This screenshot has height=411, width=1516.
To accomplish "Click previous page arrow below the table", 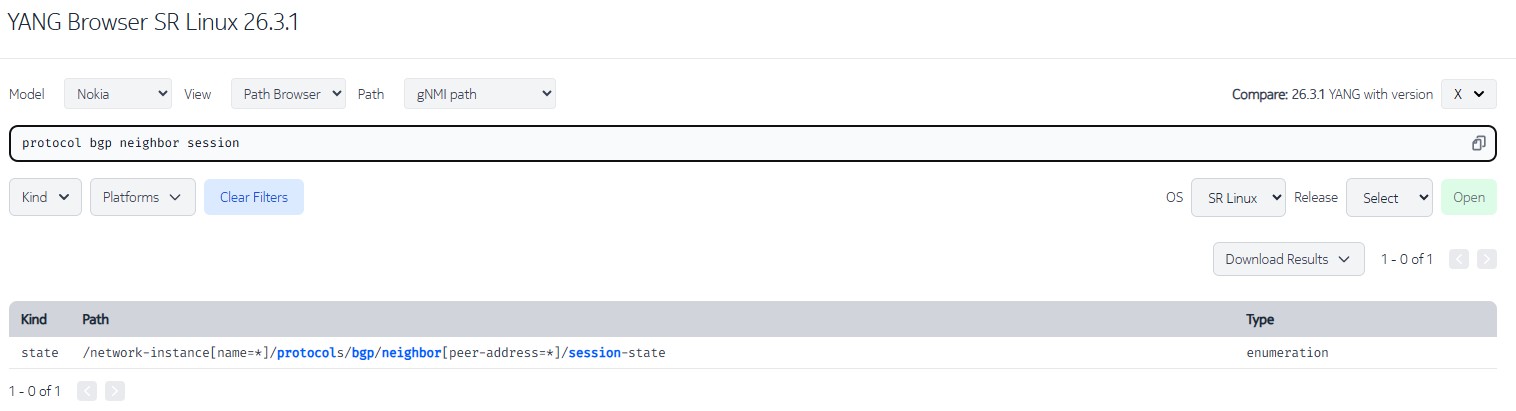I will 87,391.
